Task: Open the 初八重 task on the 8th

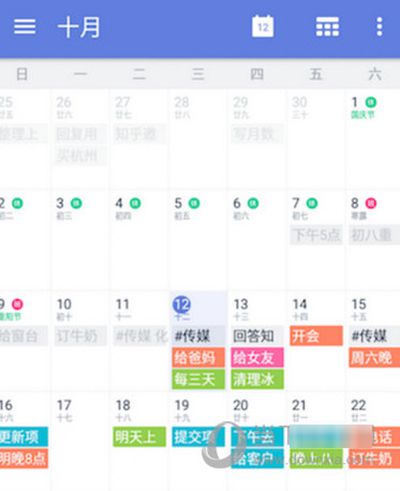Action: pos(374,235)
